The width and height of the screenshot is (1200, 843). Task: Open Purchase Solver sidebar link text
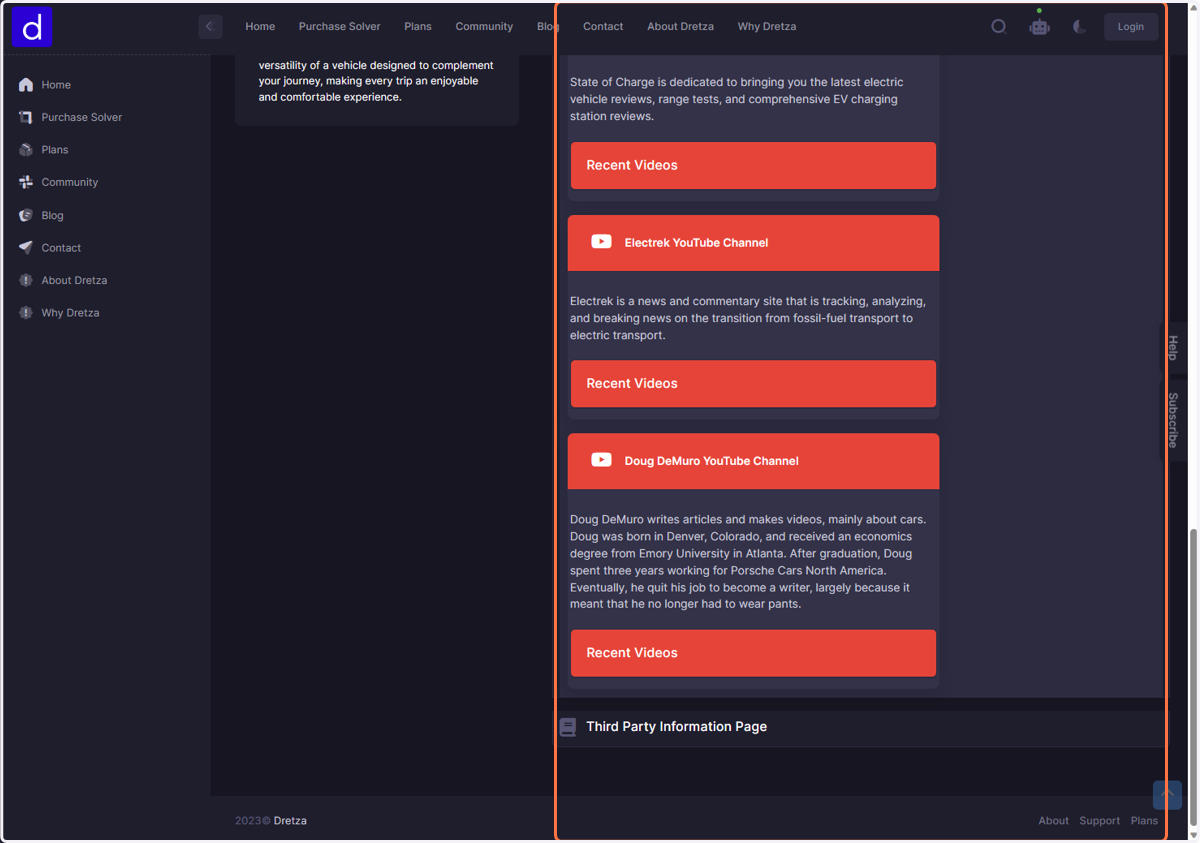point(82,117)
